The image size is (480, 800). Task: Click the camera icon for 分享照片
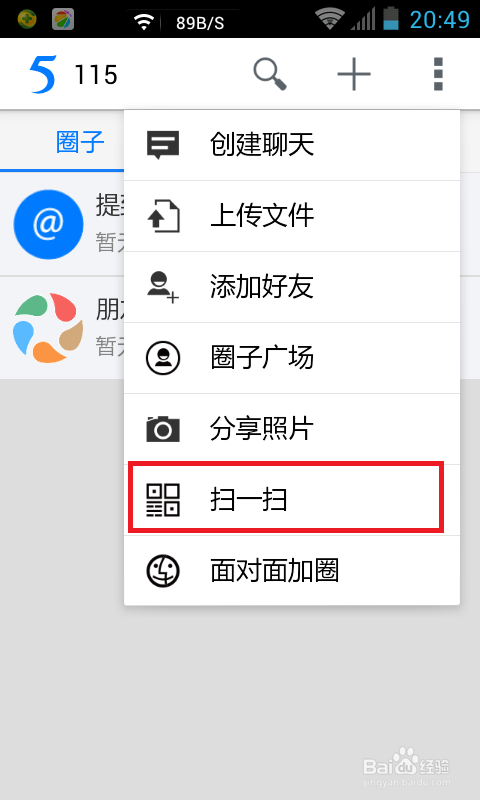[x=163, y=429]
